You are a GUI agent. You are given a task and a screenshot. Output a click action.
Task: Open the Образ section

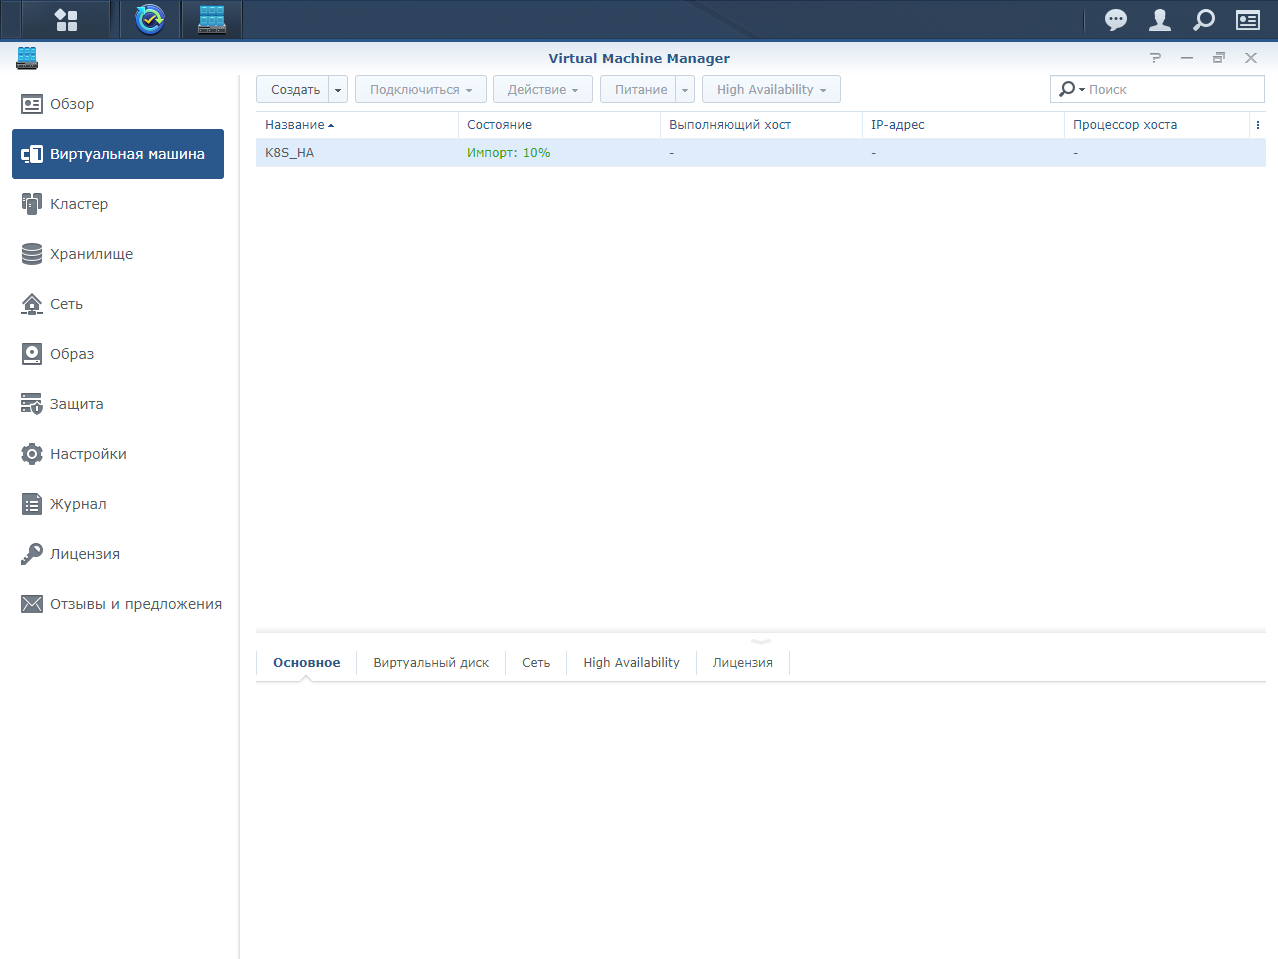point(118,354)
